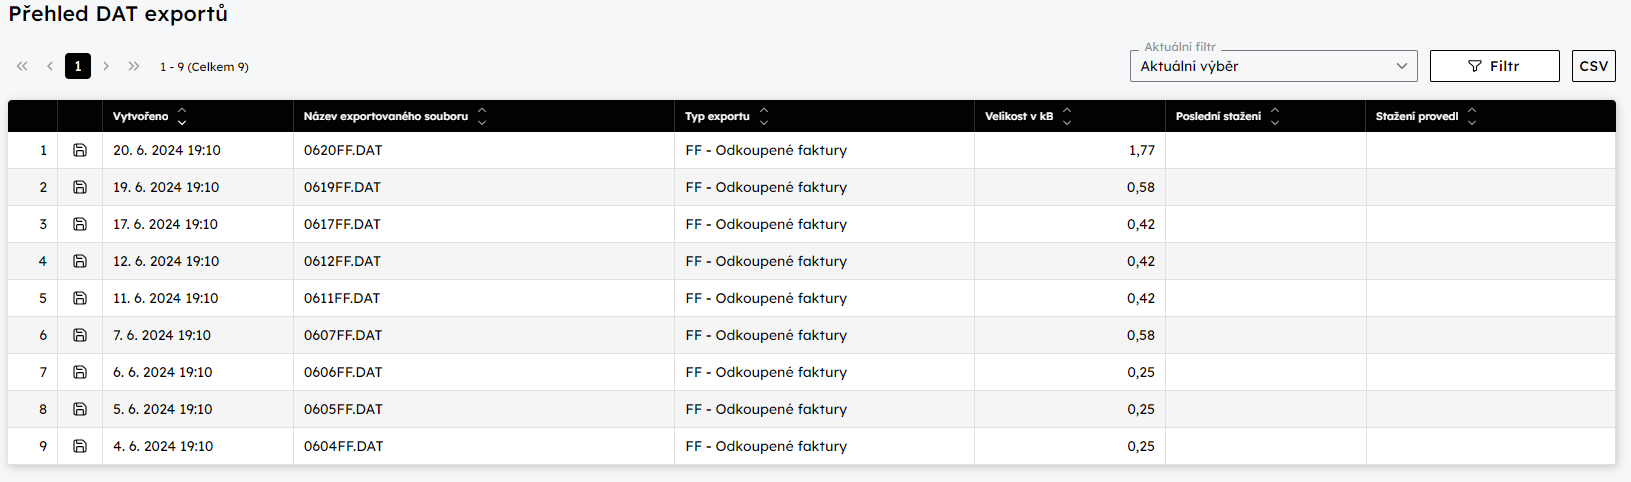Go to next page arrow
Screen dimensions: 1631x482
[x=106, y=66]
